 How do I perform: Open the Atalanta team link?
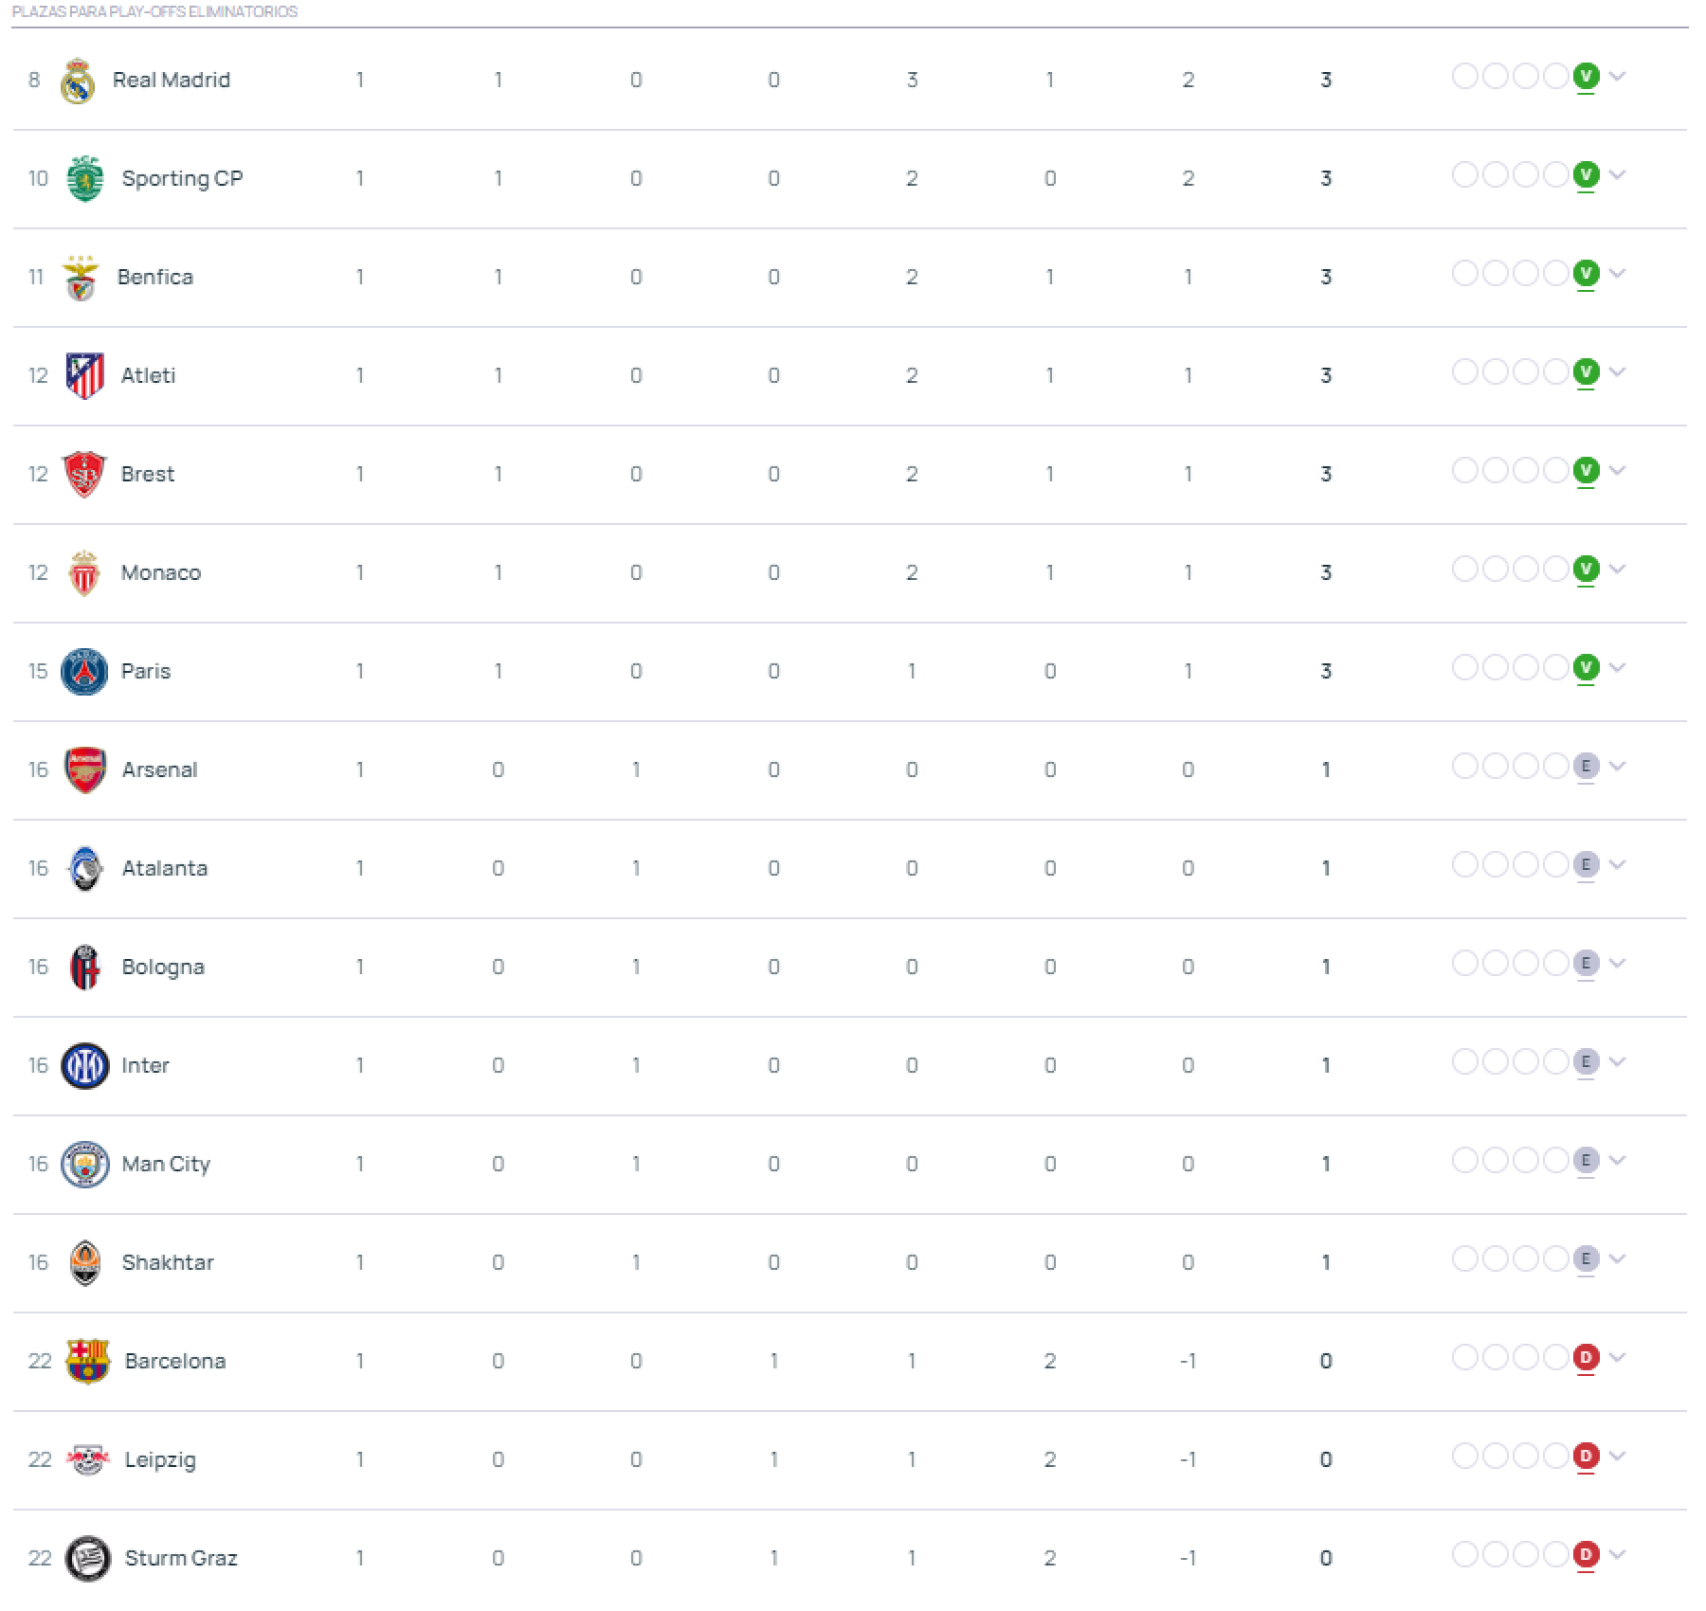165,869
